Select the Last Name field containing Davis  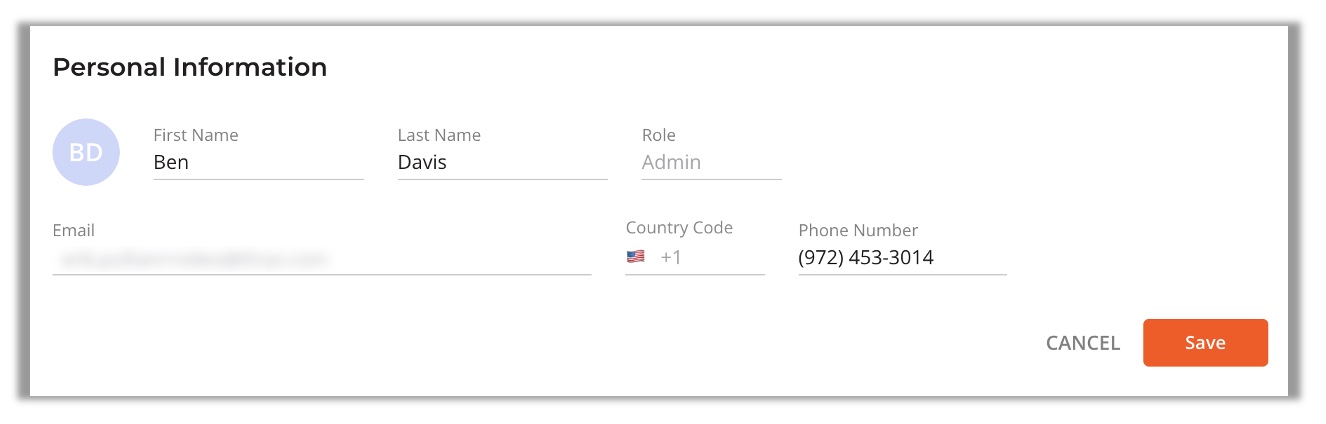pos(502,162)
